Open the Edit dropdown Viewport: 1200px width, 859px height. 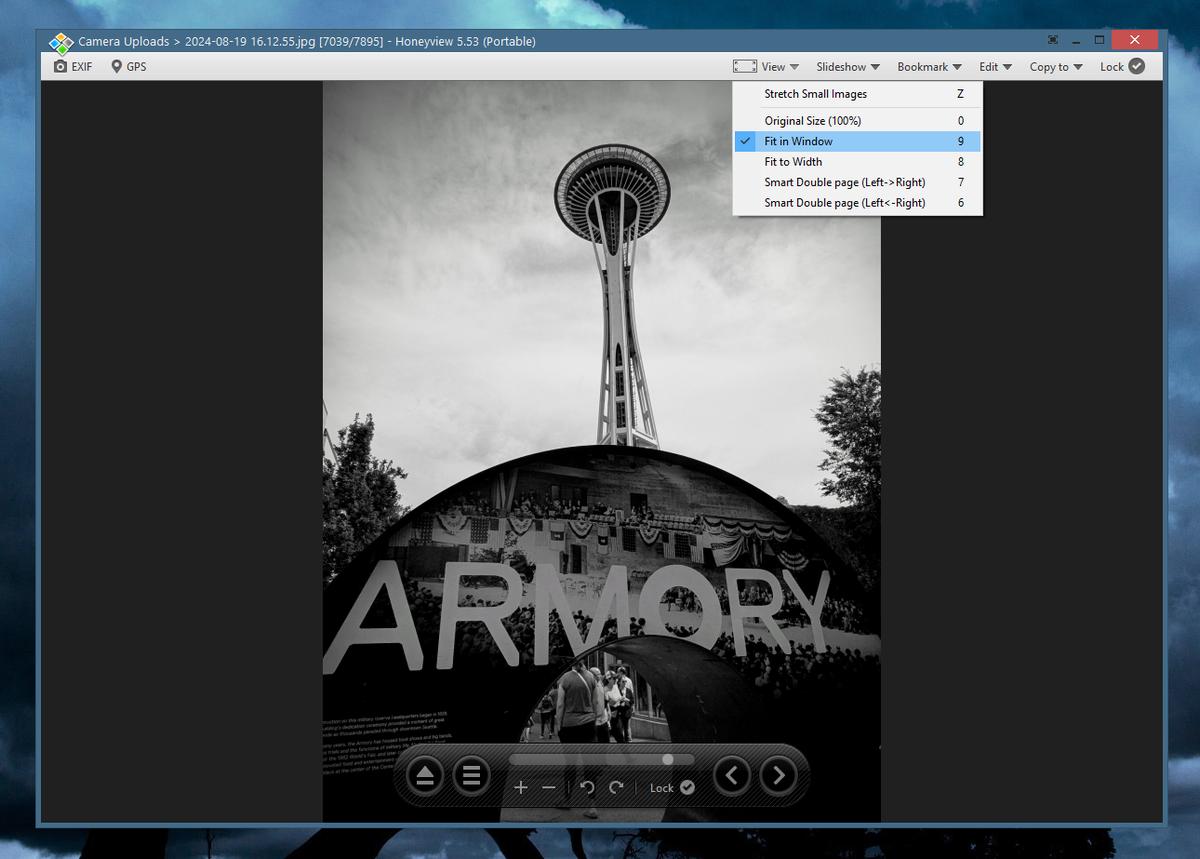[995, 67]
